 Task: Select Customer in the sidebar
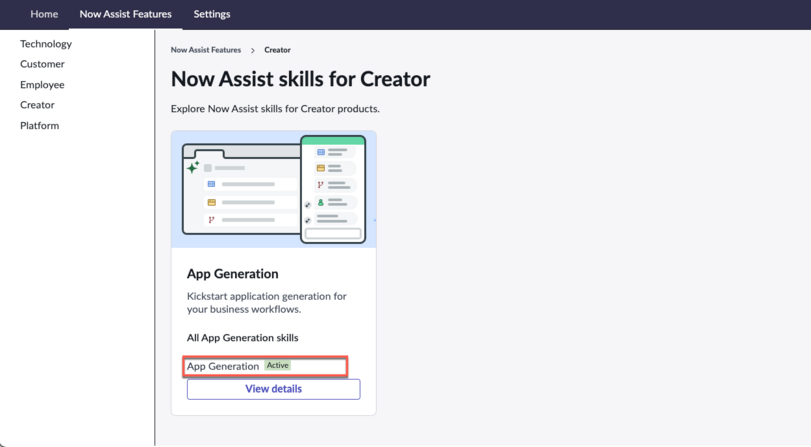tap(42, 64)
